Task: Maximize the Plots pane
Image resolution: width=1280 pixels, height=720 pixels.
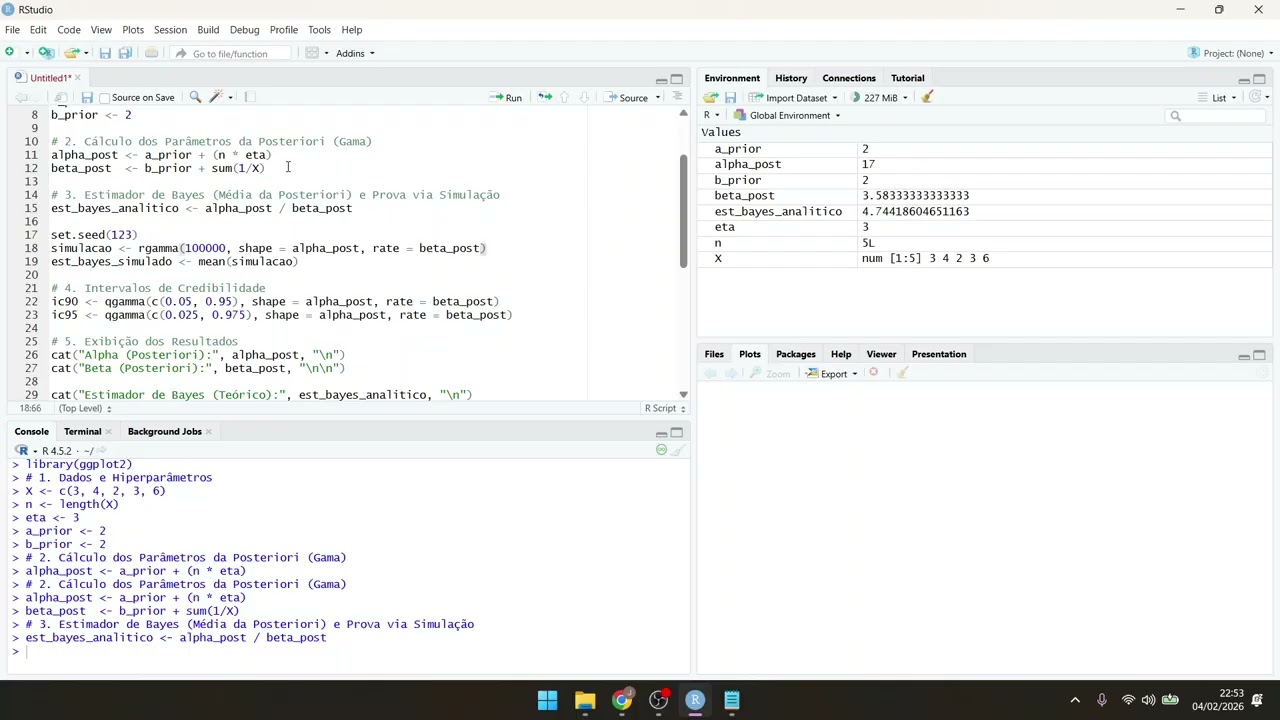Action: (x=1259, y=355)
